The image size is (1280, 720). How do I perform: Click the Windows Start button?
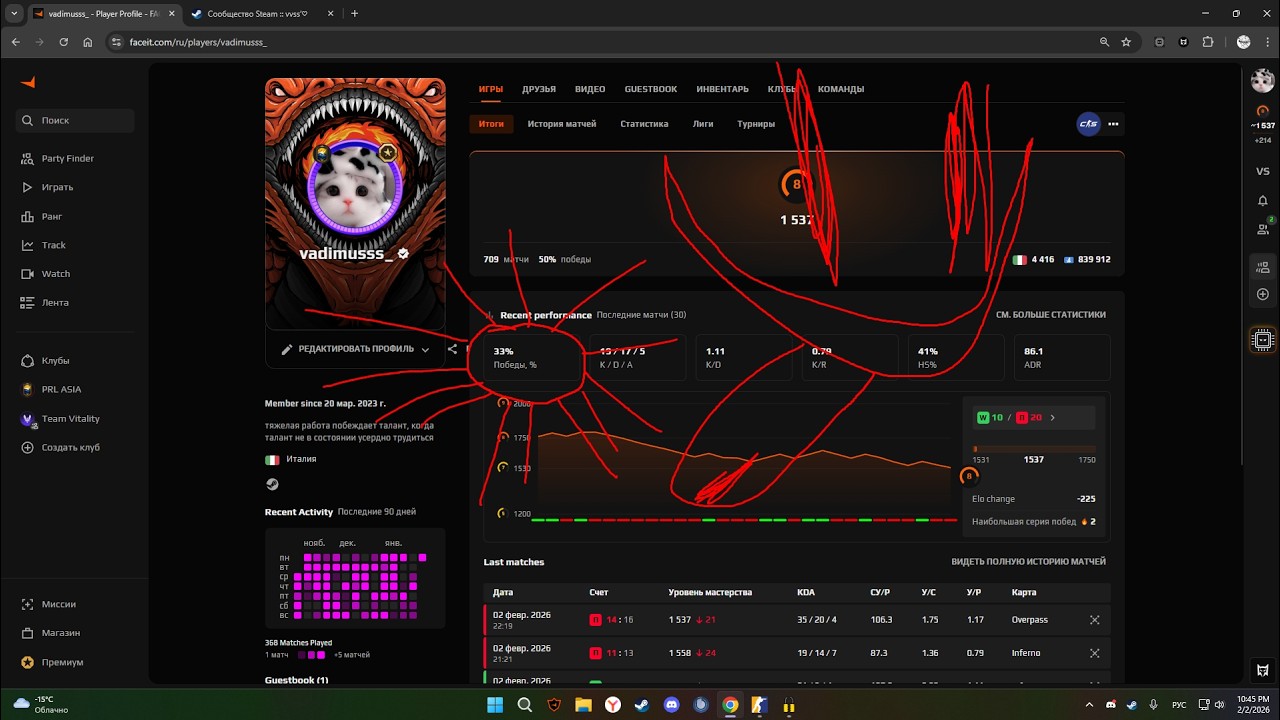[495, 705]
